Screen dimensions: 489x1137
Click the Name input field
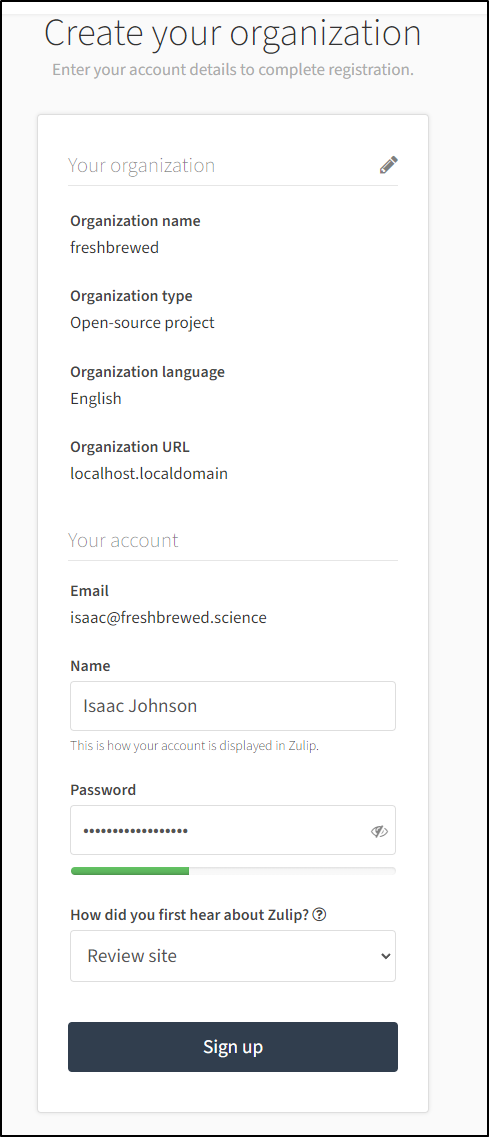tap(233, 706)
